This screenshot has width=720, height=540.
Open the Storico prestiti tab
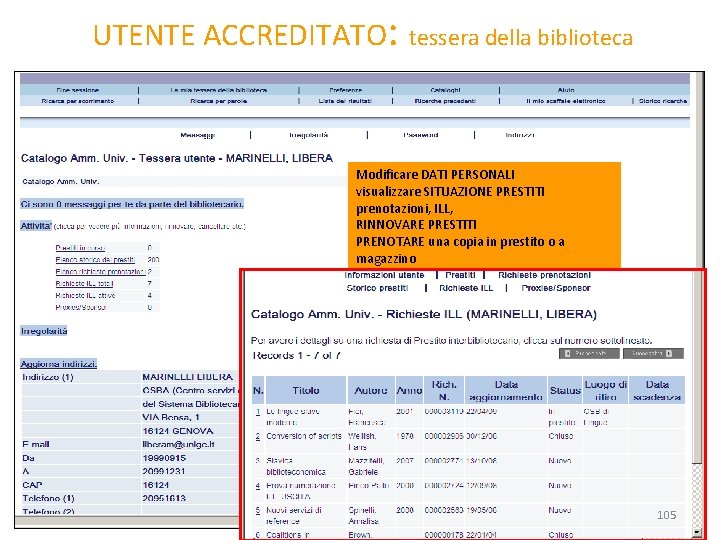click(x=377, y=288)
